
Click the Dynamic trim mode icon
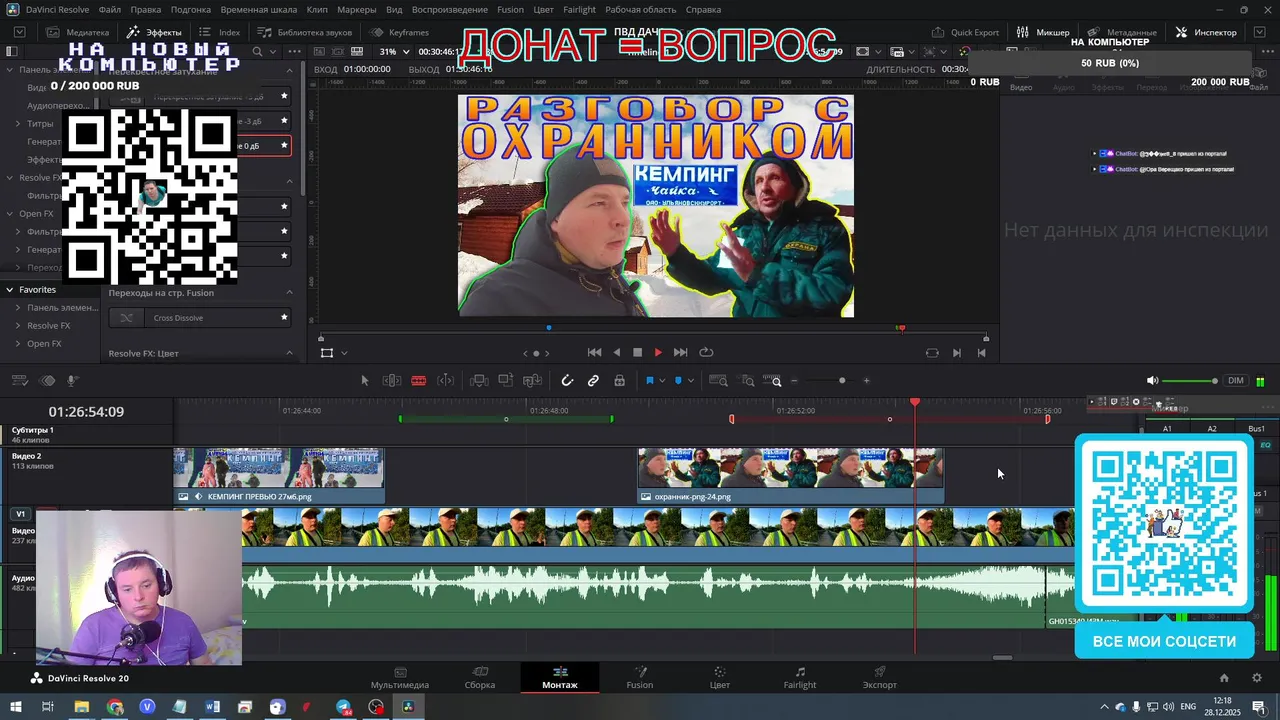[446, 380]
